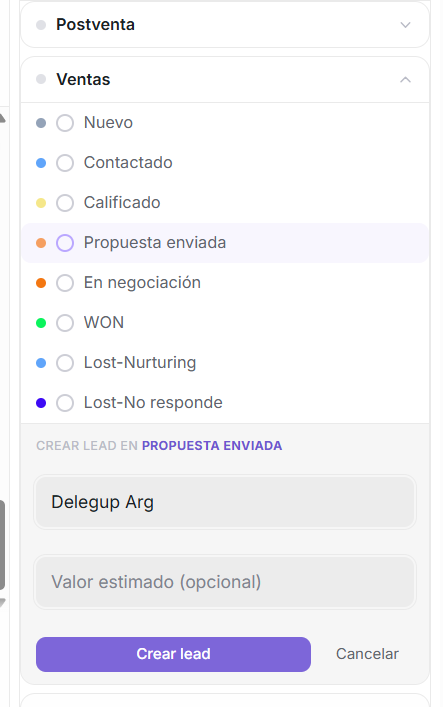Click the Crear lead button
This screenshot has width=443, height=707.
173,654
